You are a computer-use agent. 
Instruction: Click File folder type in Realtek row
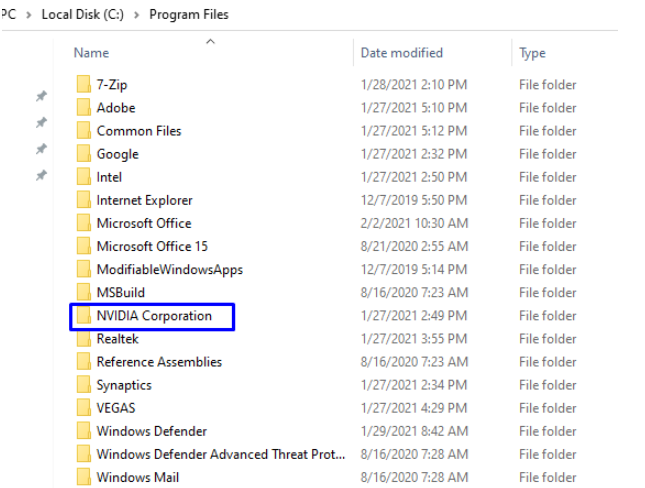point(548,339)
